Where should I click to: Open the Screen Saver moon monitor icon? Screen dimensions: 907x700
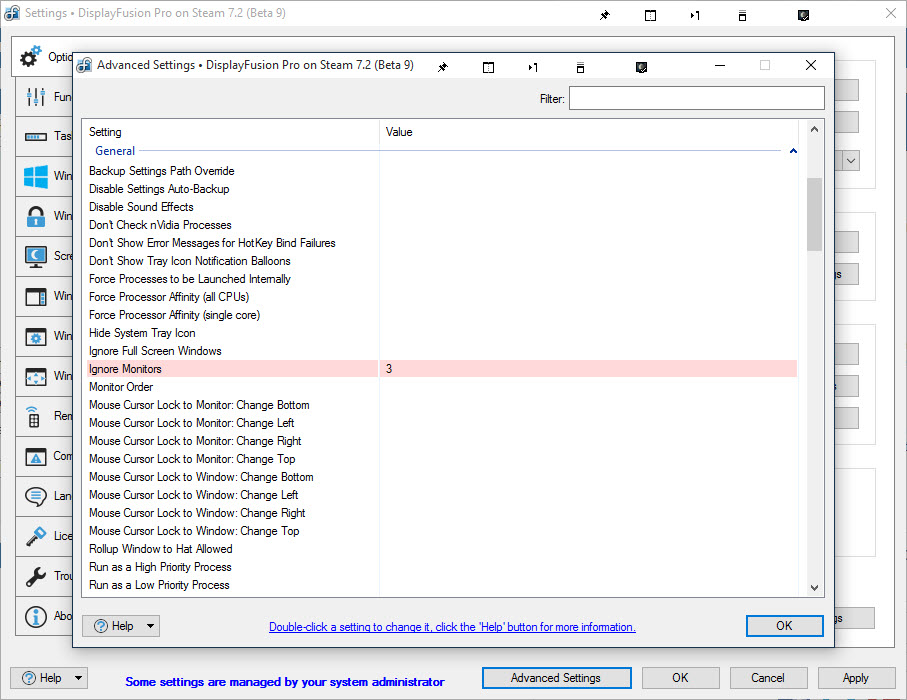(37, 256)
